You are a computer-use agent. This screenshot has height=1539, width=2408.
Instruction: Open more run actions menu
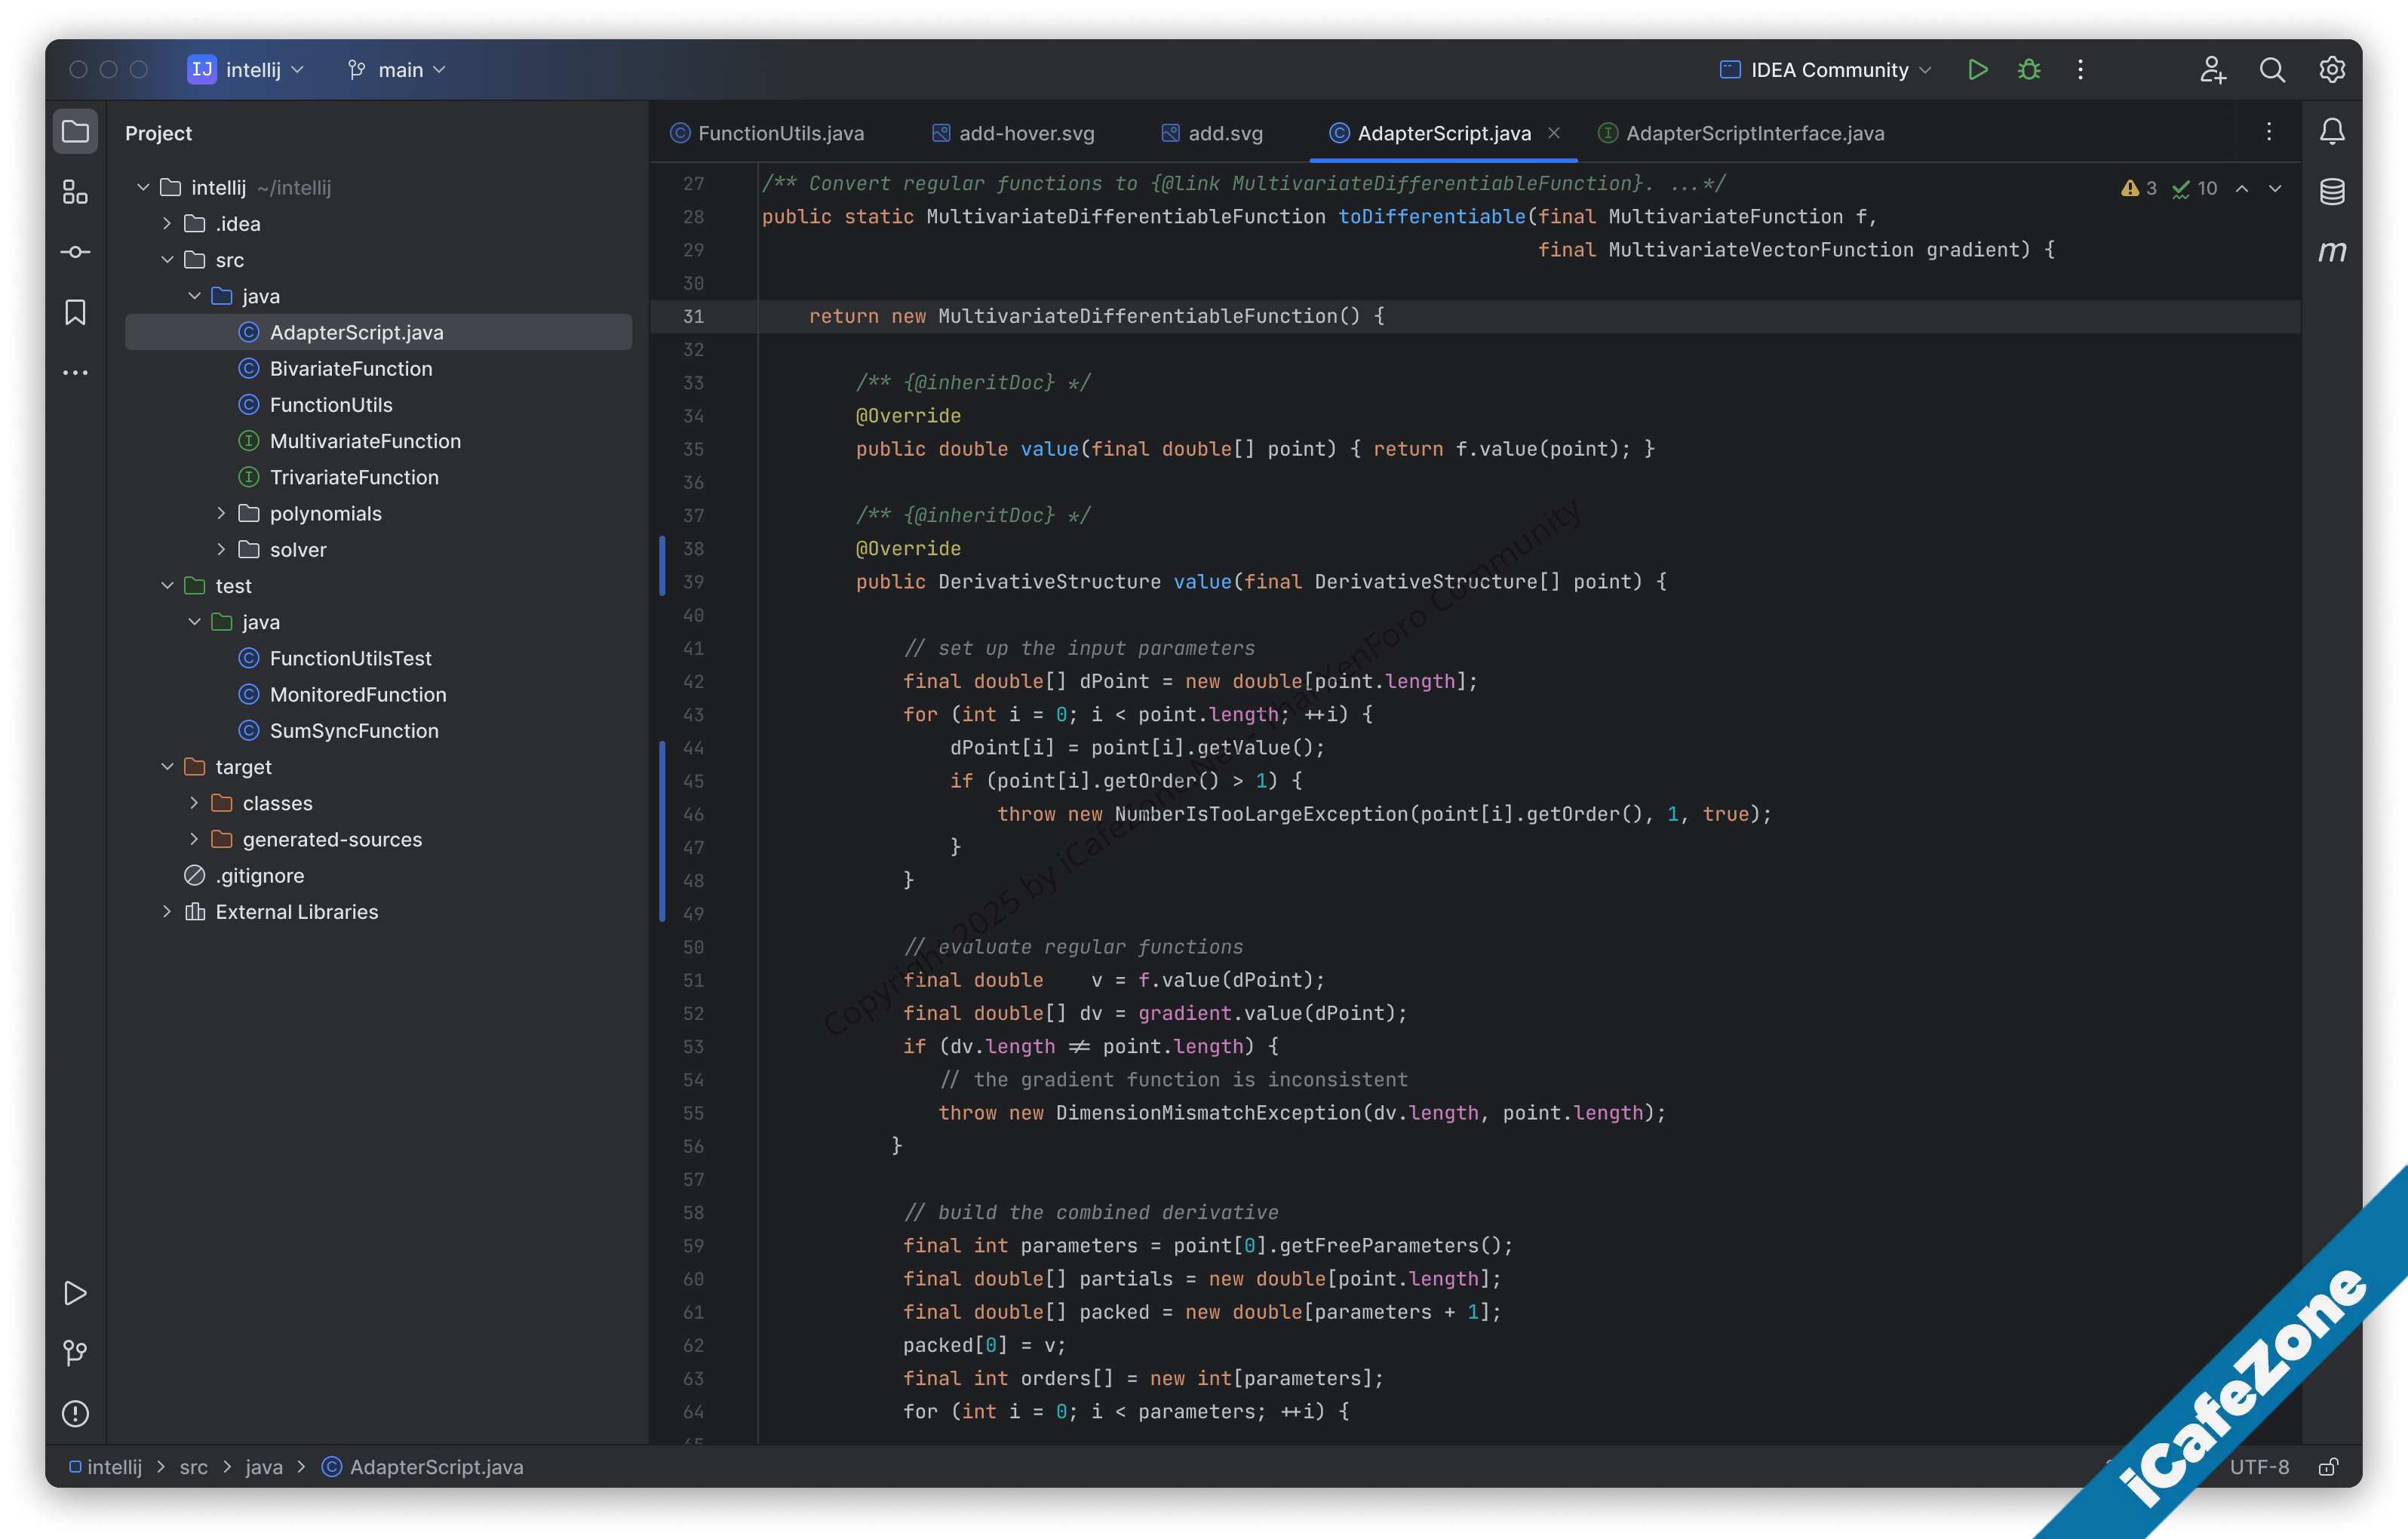coord(2080,69)
